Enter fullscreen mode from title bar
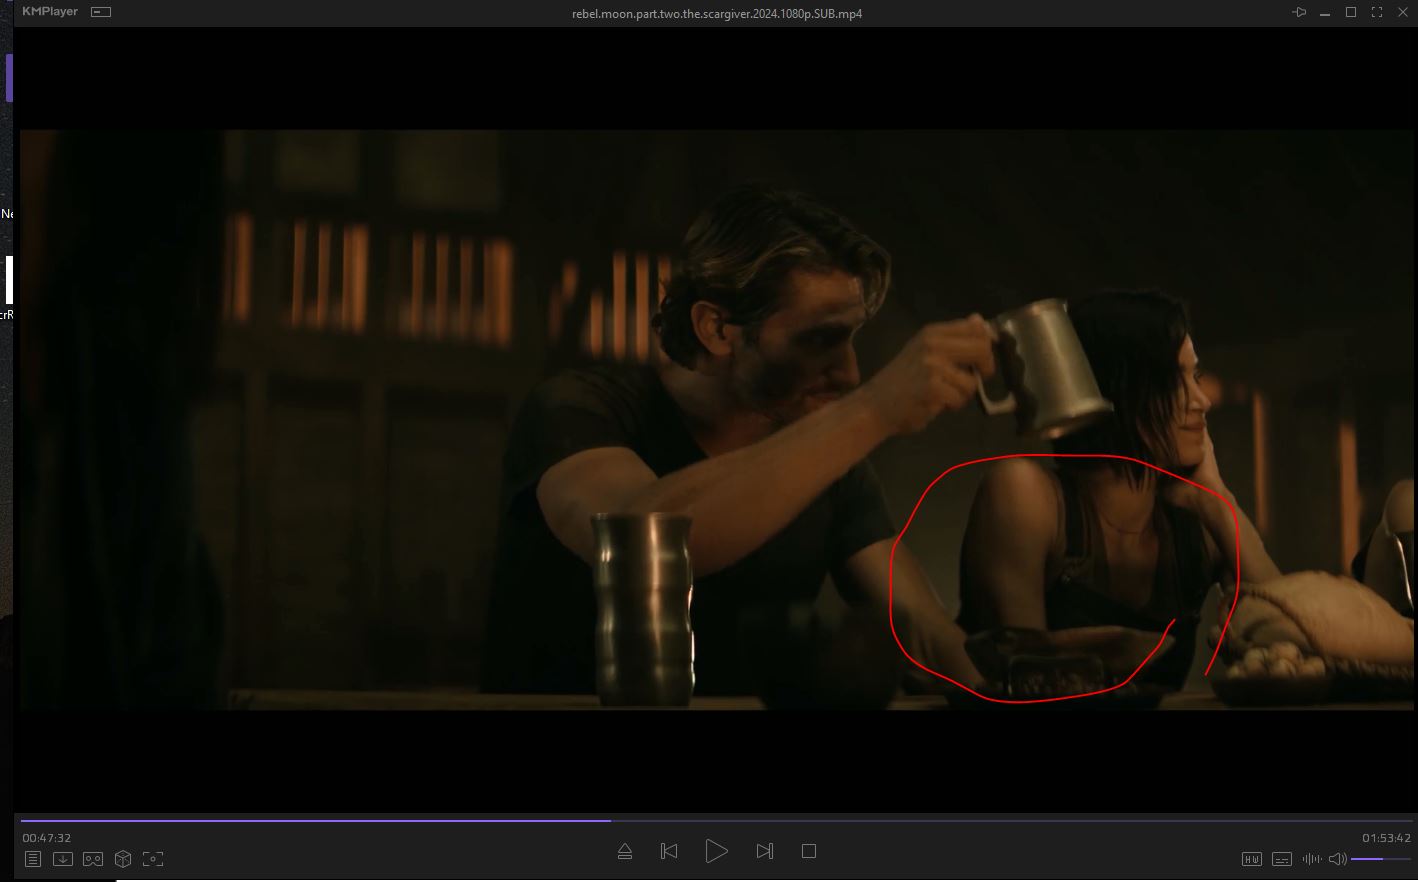The height and width of the screenshot is (882, 1418). click(x=1377, y=13)
